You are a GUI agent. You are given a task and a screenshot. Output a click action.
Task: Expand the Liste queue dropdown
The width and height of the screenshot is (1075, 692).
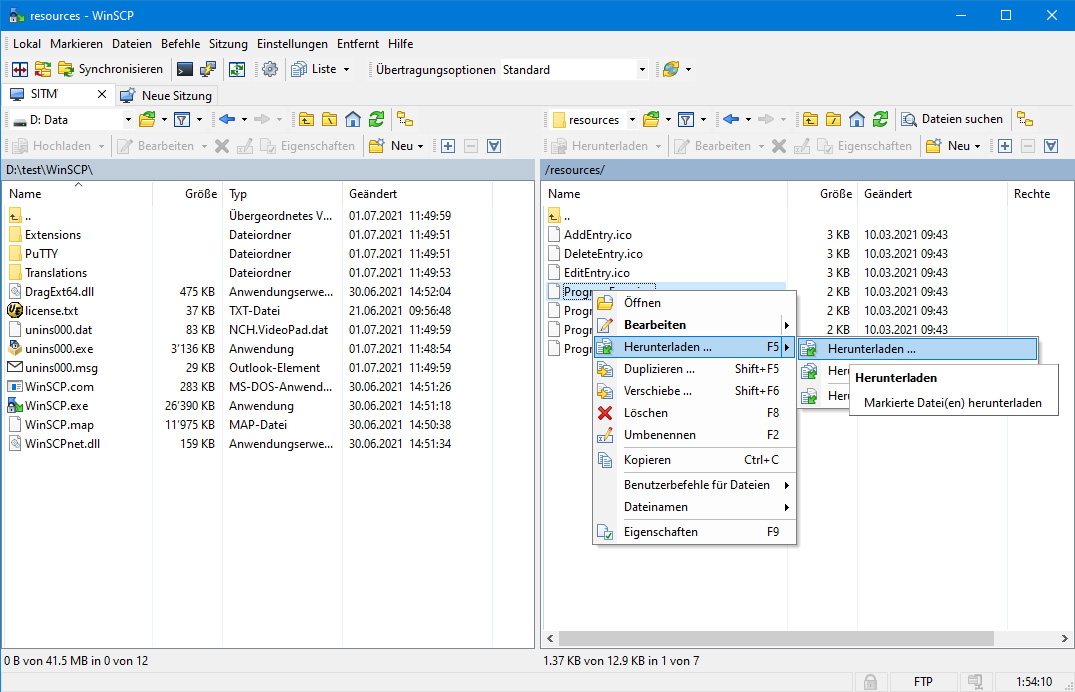(346, 69)
